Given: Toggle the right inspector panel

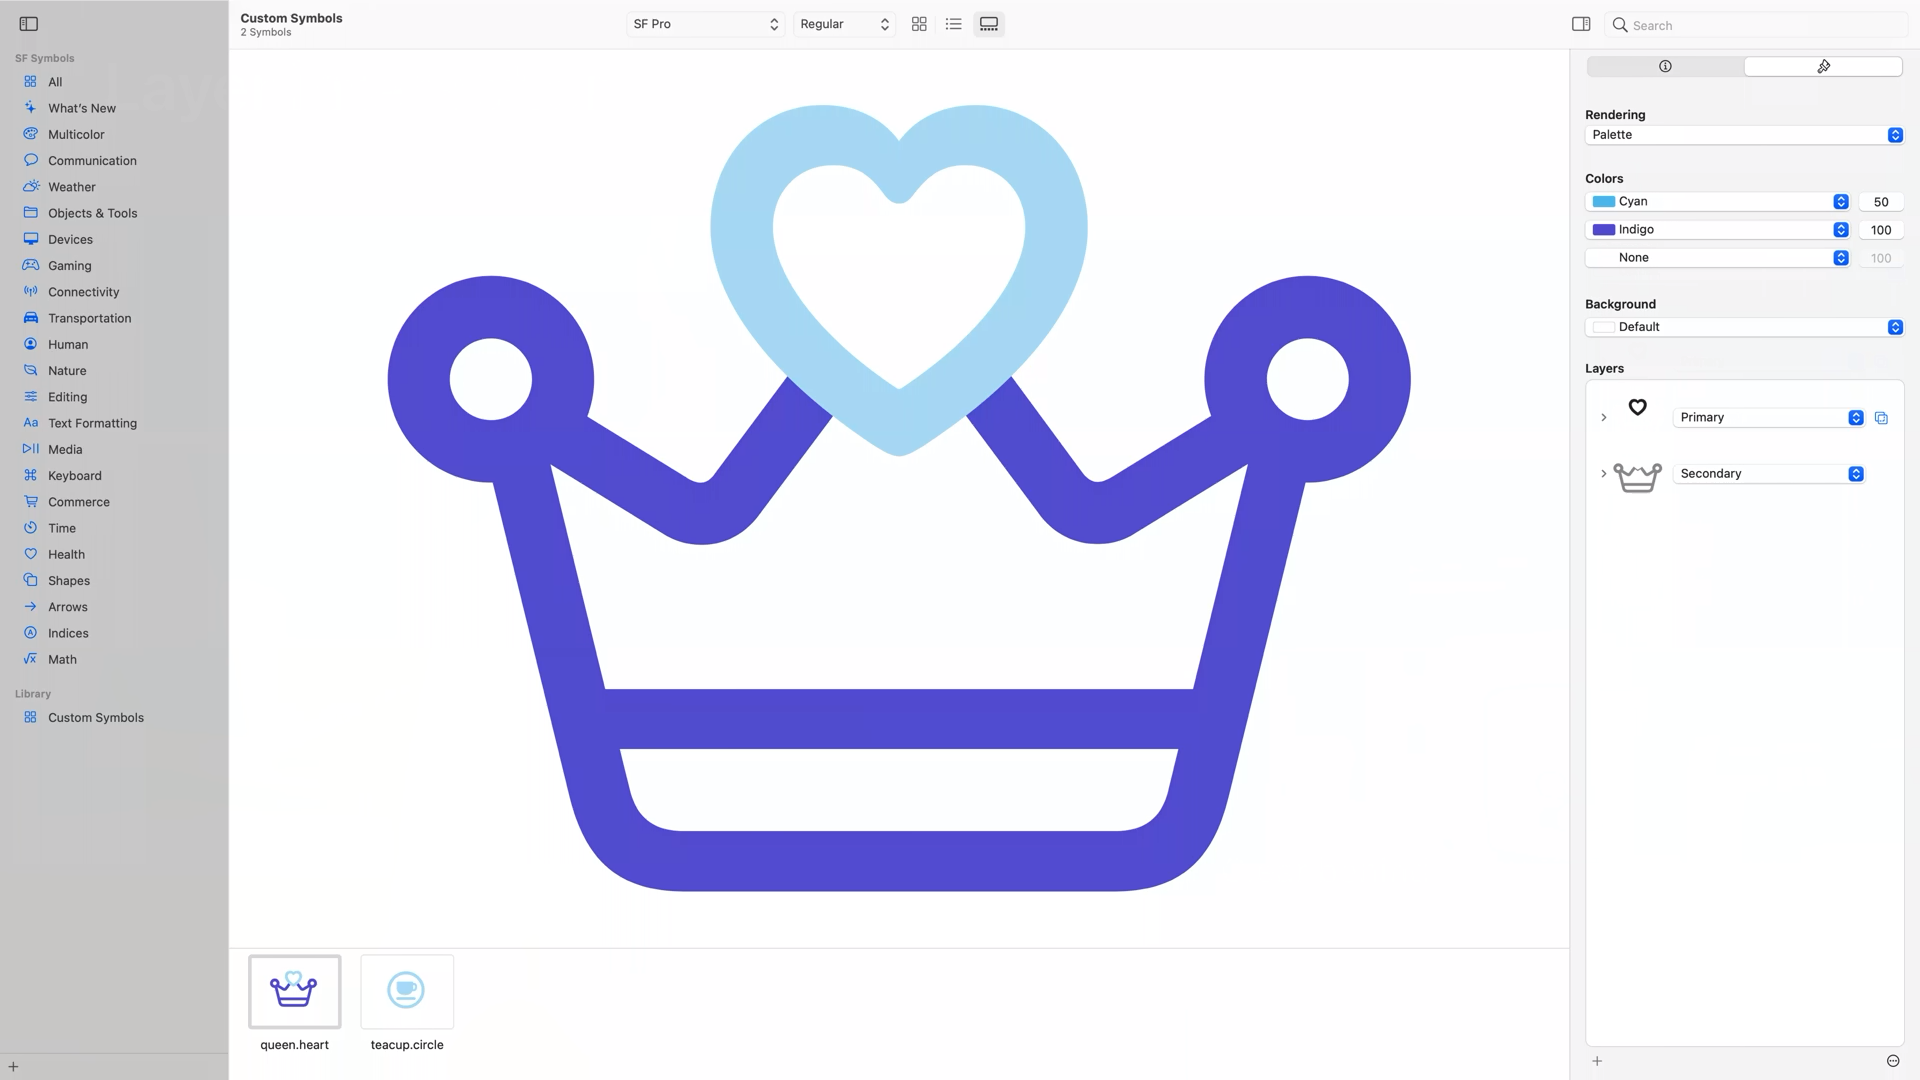Looking at the screenshot, I should click(1581, 24).
